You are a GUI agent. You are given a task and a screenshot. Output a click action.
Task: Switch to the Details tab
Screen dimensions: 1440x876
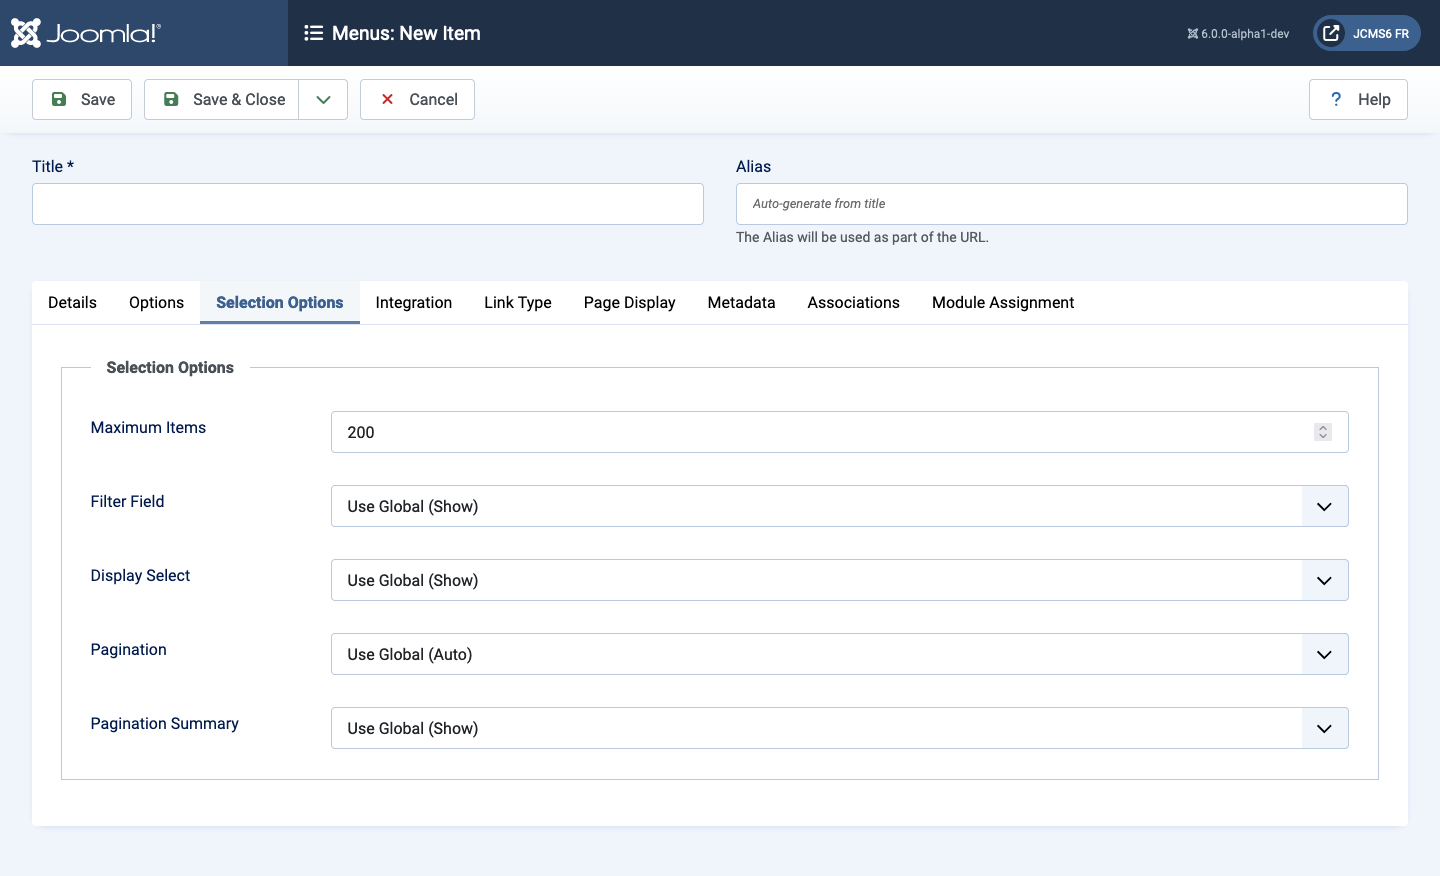point(71,302)
